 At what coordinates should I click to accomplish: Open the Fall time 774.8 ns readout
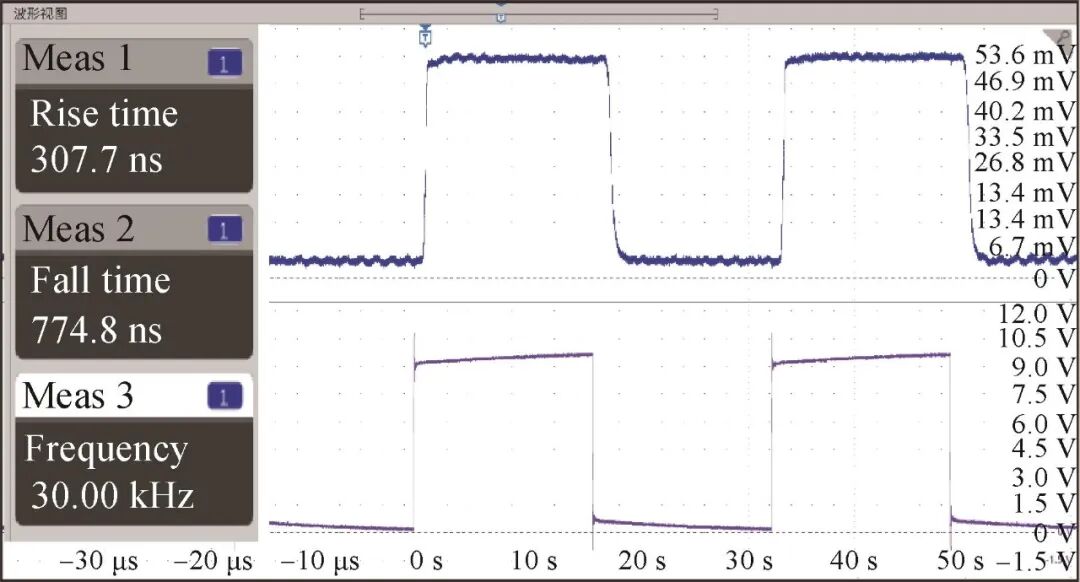pyautogui.click(x=134, y=304)
